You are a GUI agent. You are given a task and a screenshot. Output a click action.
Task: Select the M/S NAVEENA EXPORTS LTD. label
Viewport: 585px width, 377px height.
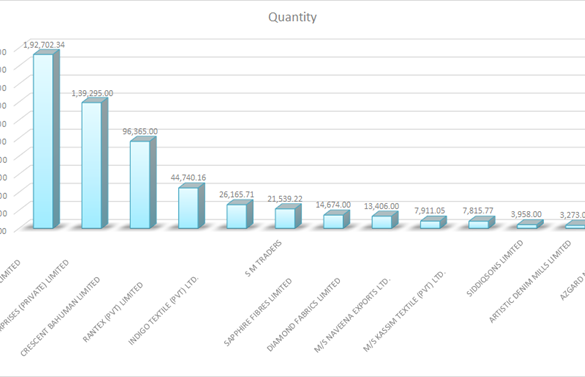pos(352,315)
